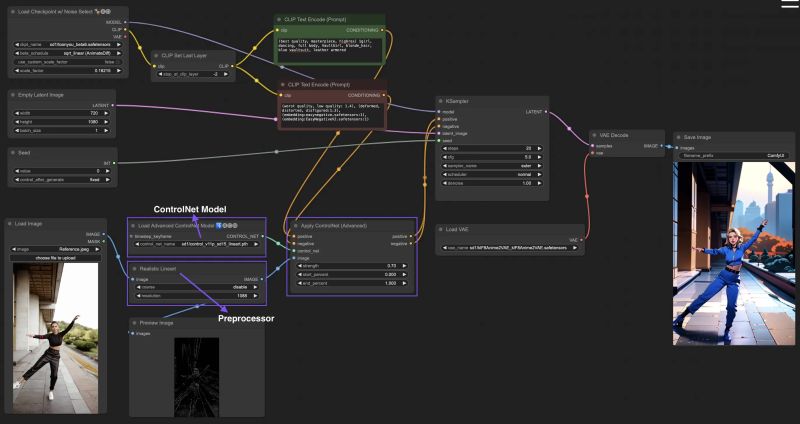The width and height of the screenshot is (800, 424).
Task: Open control_net_name lineart model selector
Action: tap(197, 244)
